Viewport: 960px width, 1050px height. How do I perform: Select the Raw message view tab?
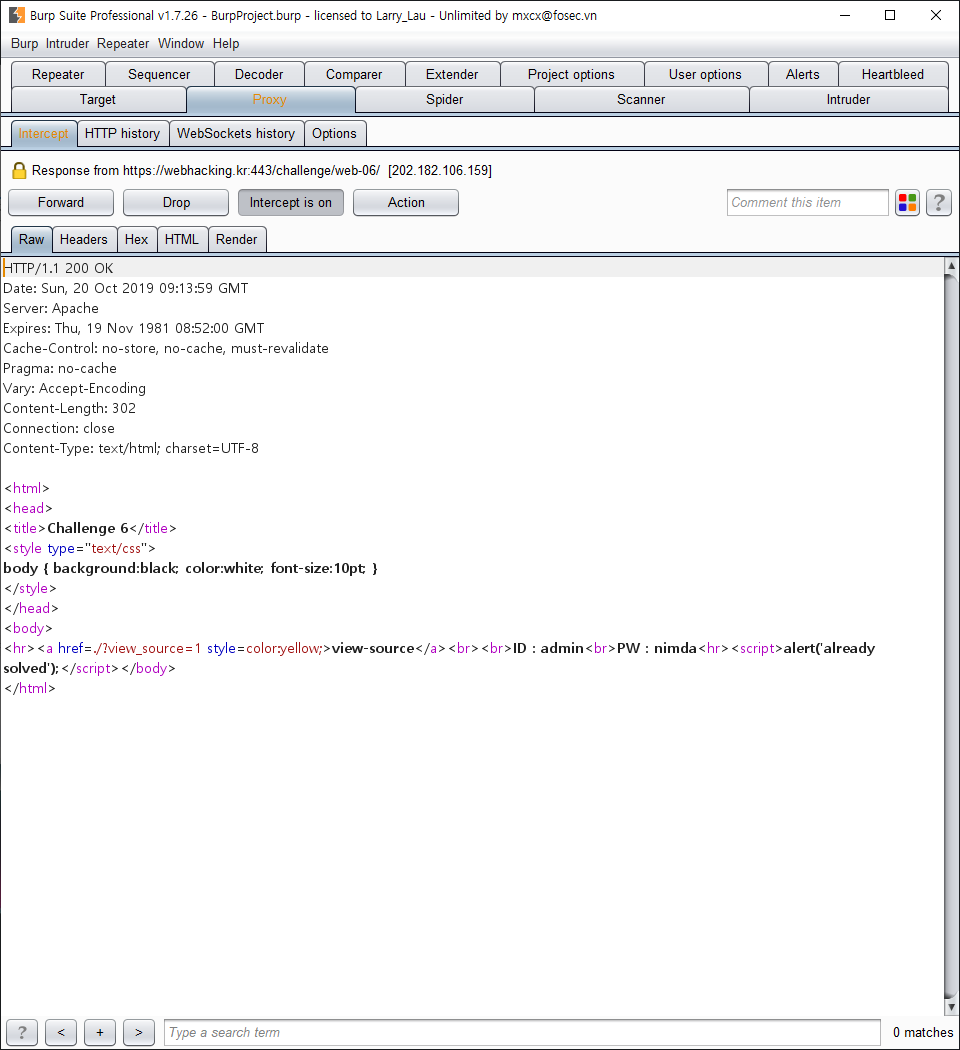[x=31, y=240]
